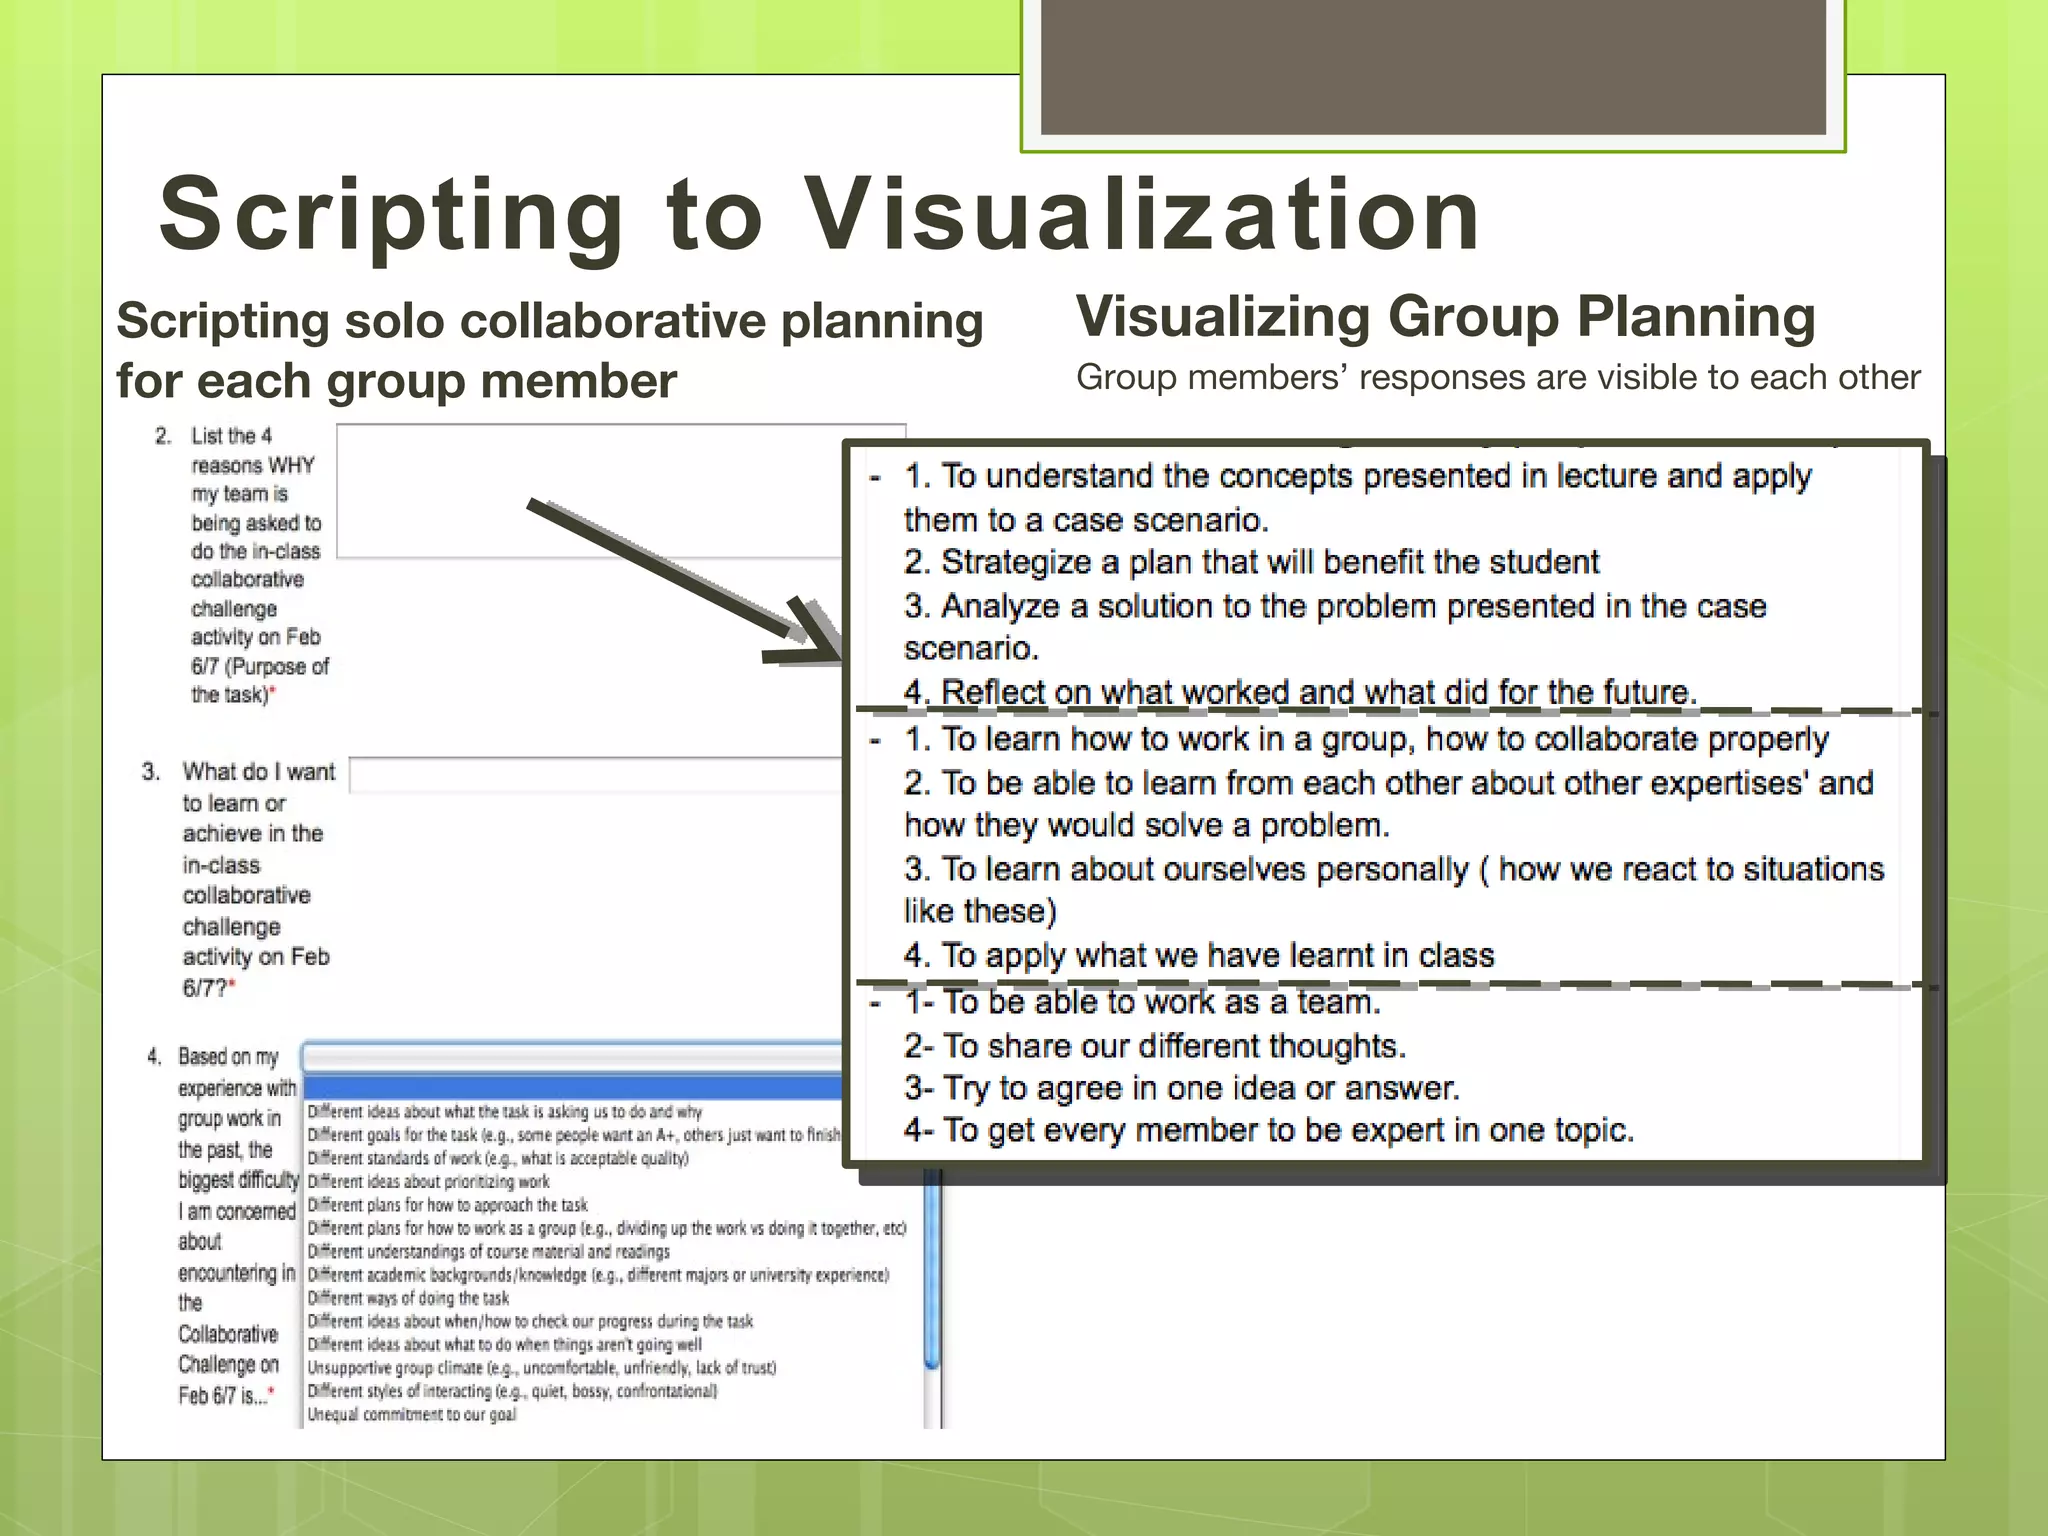Click '3- Try to agree in one idea or answer.'
The image size is (2048, 1536).
[x=1182, y=1088]
